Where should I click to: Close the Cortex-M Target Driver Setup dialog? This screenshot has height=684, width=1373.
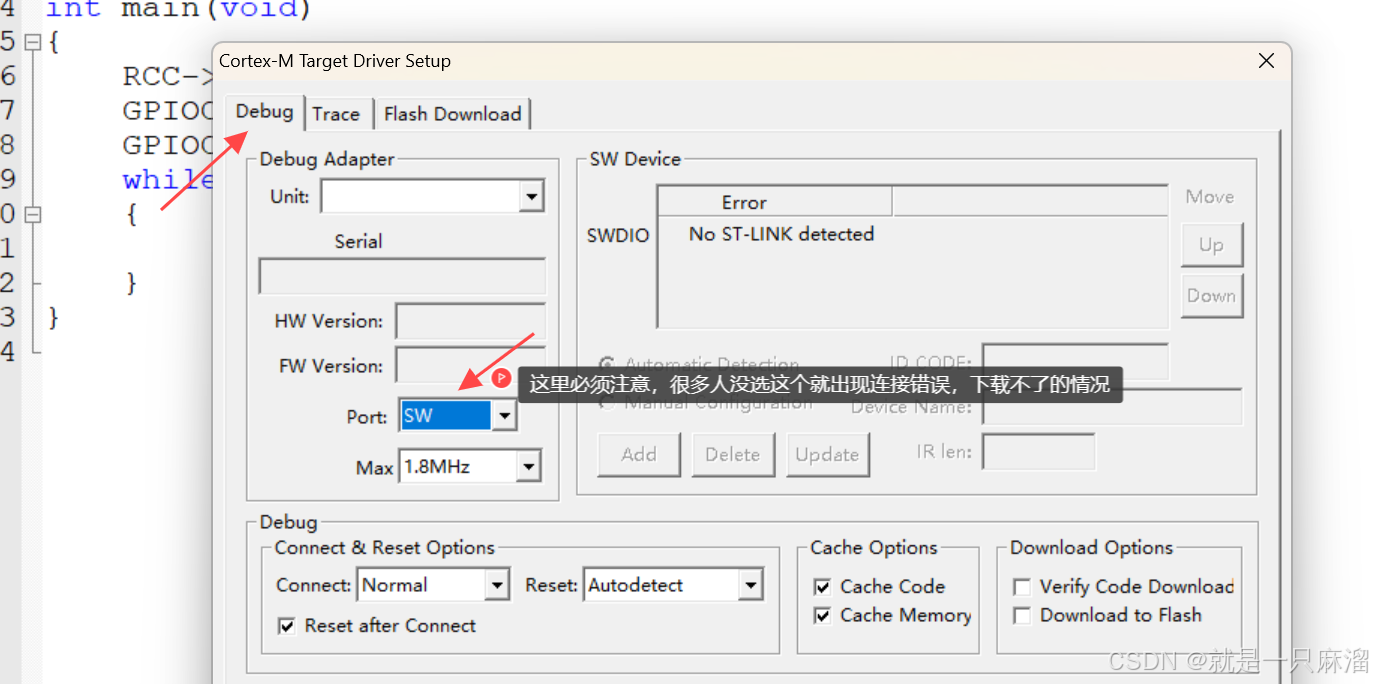(1266, 61)
